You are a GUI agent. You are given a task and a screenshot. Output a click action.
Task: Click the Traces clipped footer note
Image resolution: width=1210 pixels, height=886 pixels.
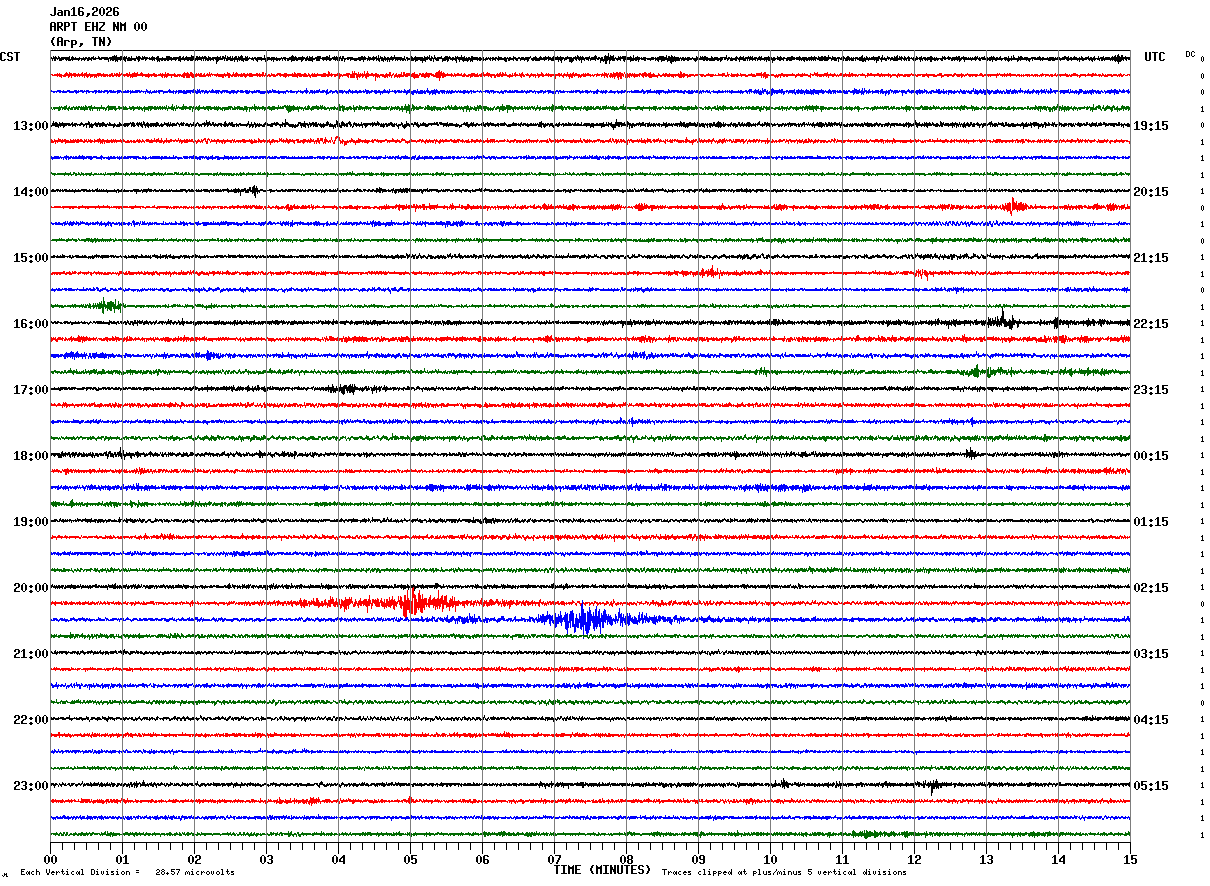tap(784, 872)
